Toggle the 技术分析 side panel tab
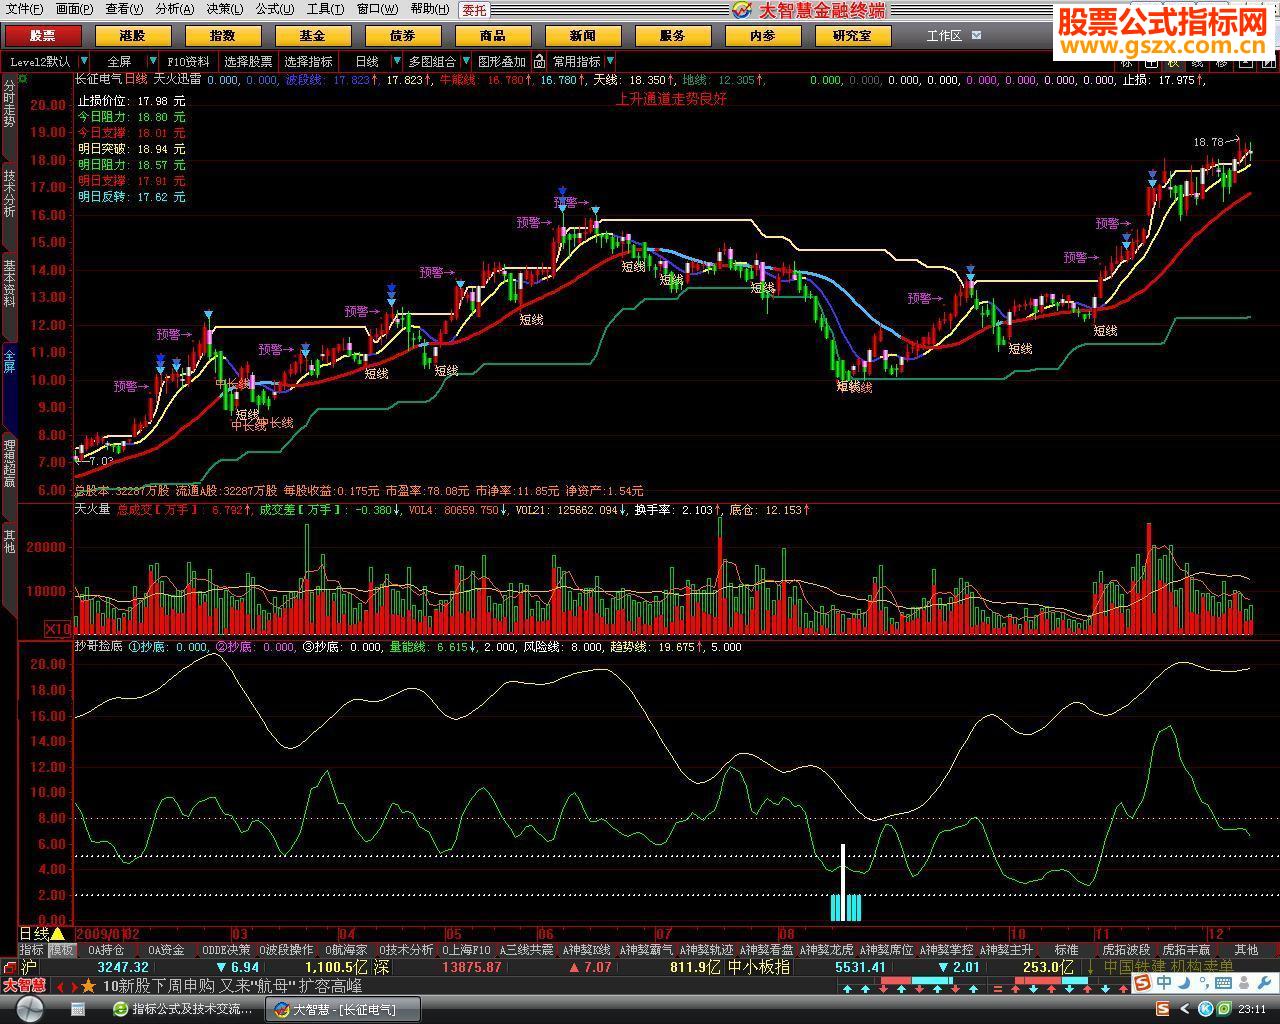The height and width of the screenshot is (1024, 1280). pos(9,193)
